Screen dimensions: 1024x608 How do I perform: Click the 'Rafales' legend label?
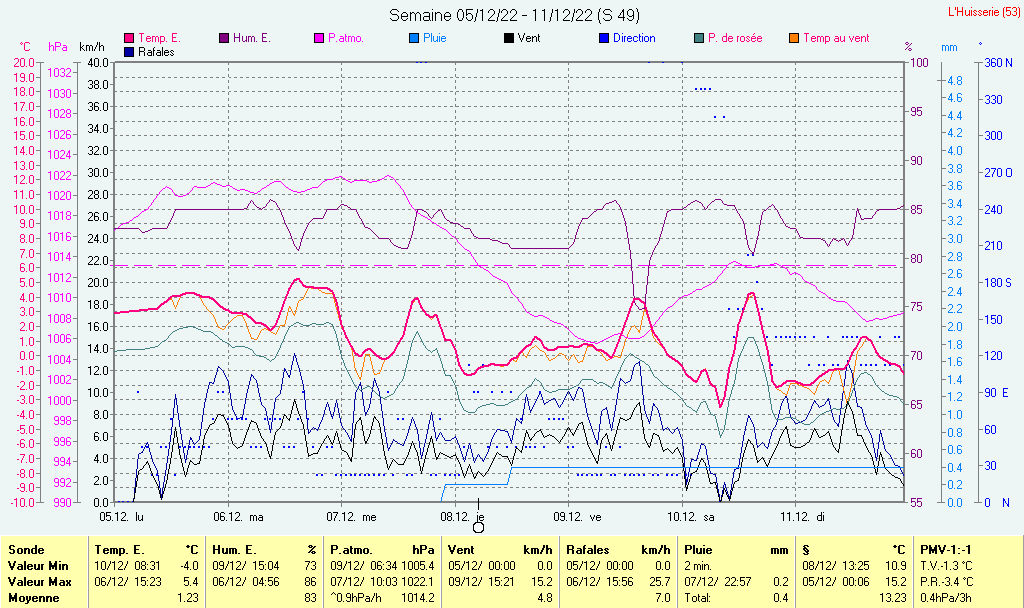156,52
